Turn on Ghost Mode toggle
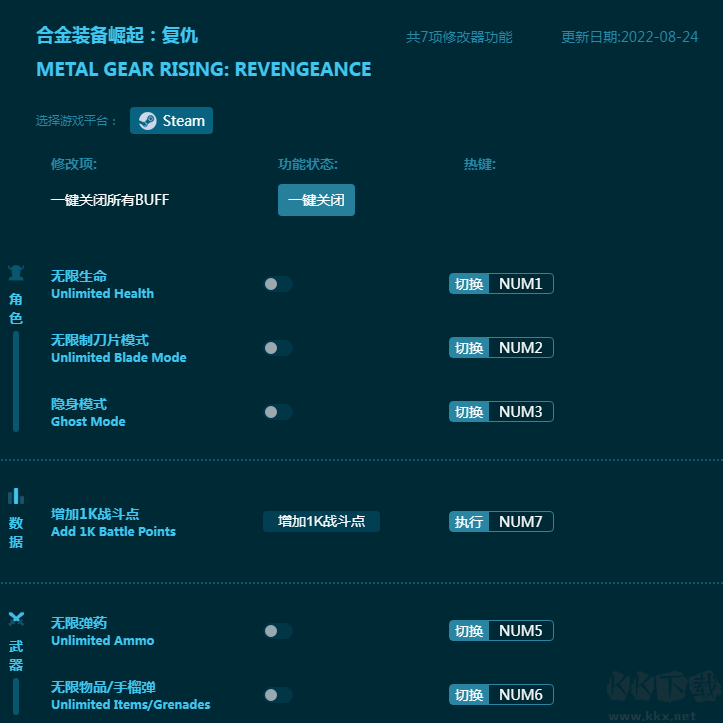This screenshot has height=723, width=723. pos(277,412)
